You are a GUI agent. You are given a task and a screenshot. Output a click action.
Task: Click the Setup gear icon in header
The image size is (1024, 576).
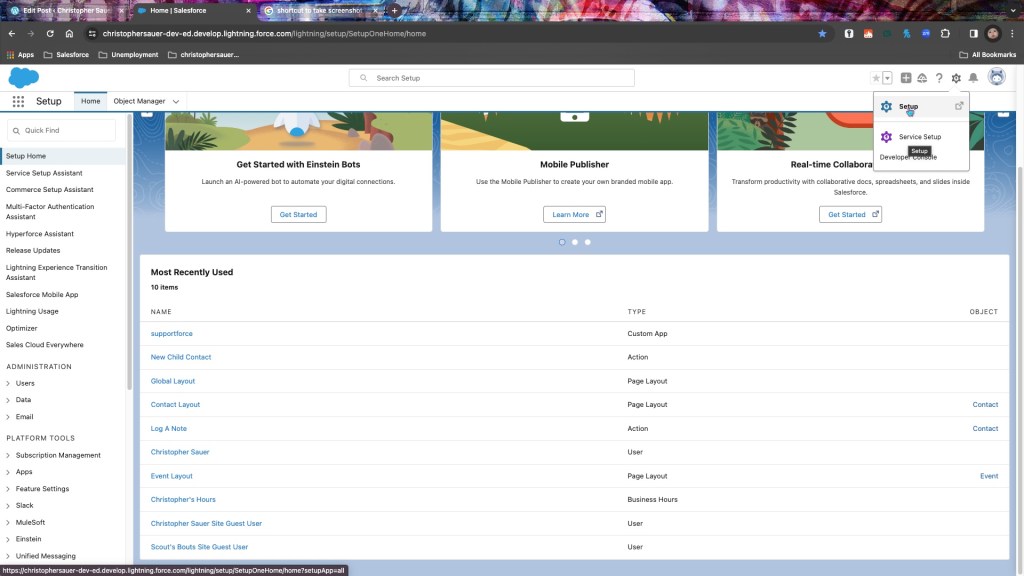(x=956, y=78)
